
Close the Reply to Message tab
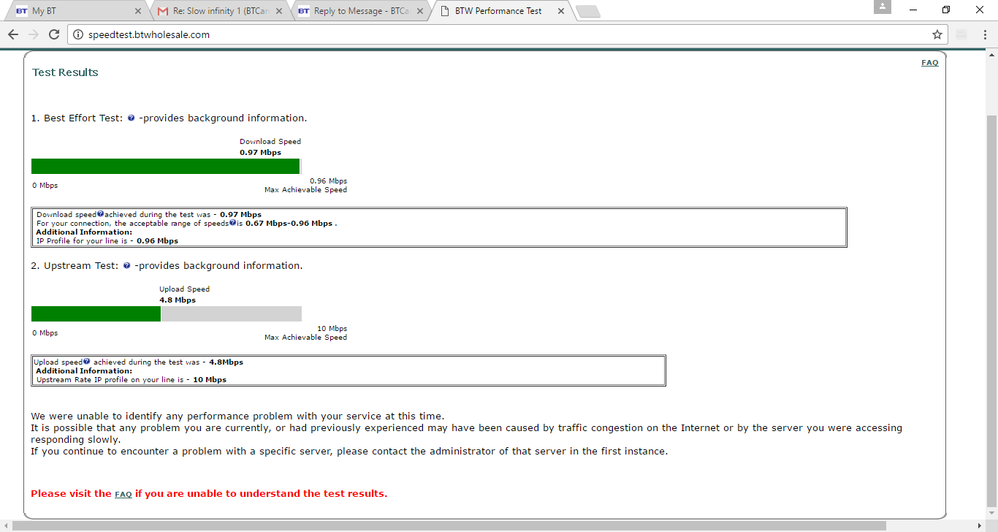pos(419,11)
